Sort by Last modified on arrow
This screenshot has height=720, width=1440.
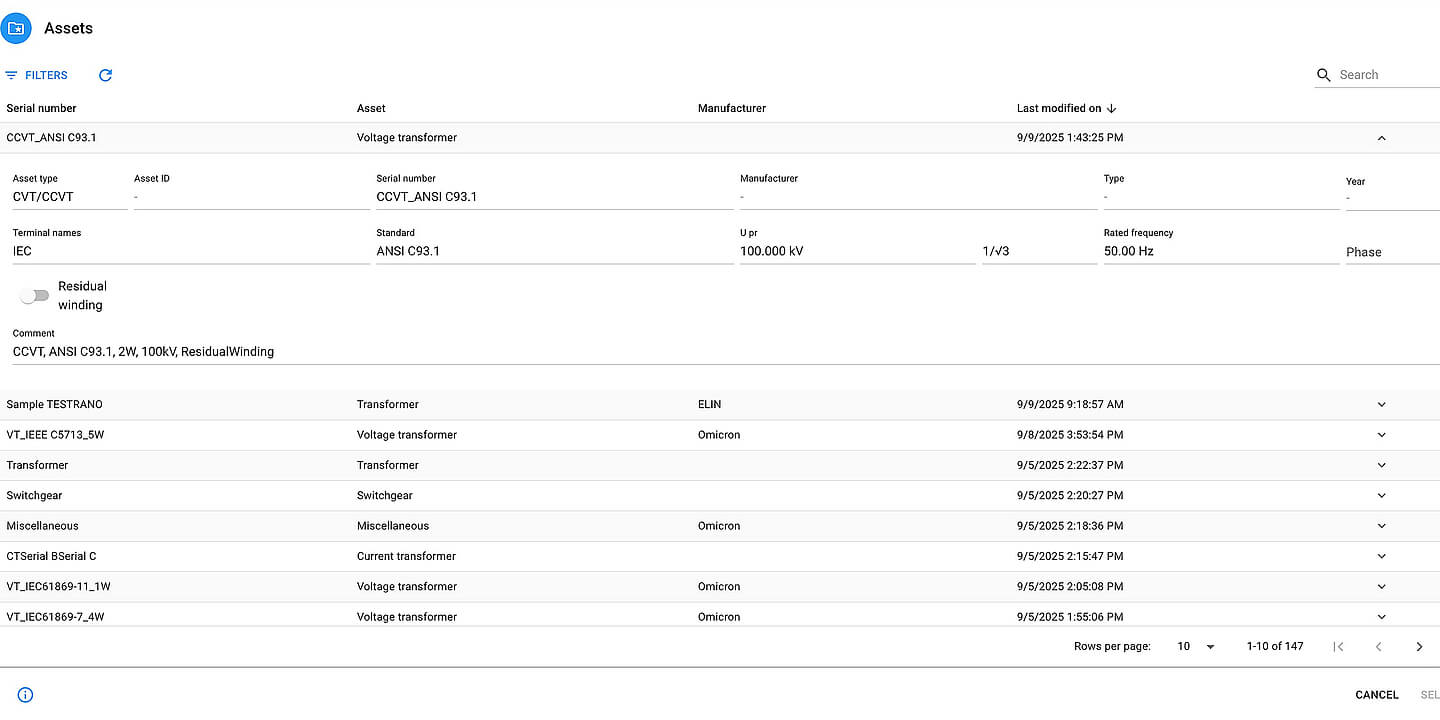pos(1112,108)
